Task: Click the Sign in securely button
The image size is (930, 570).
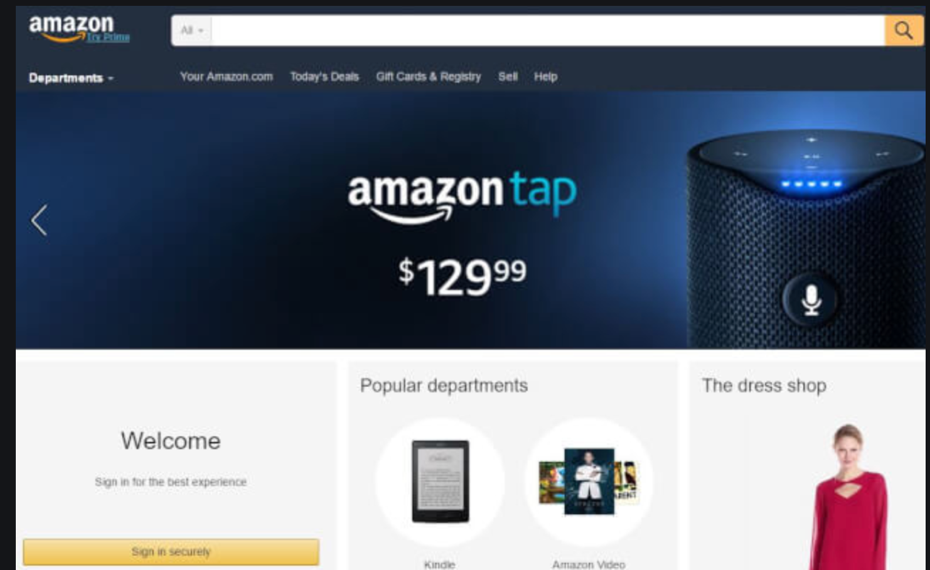Action: coord(171,552)
